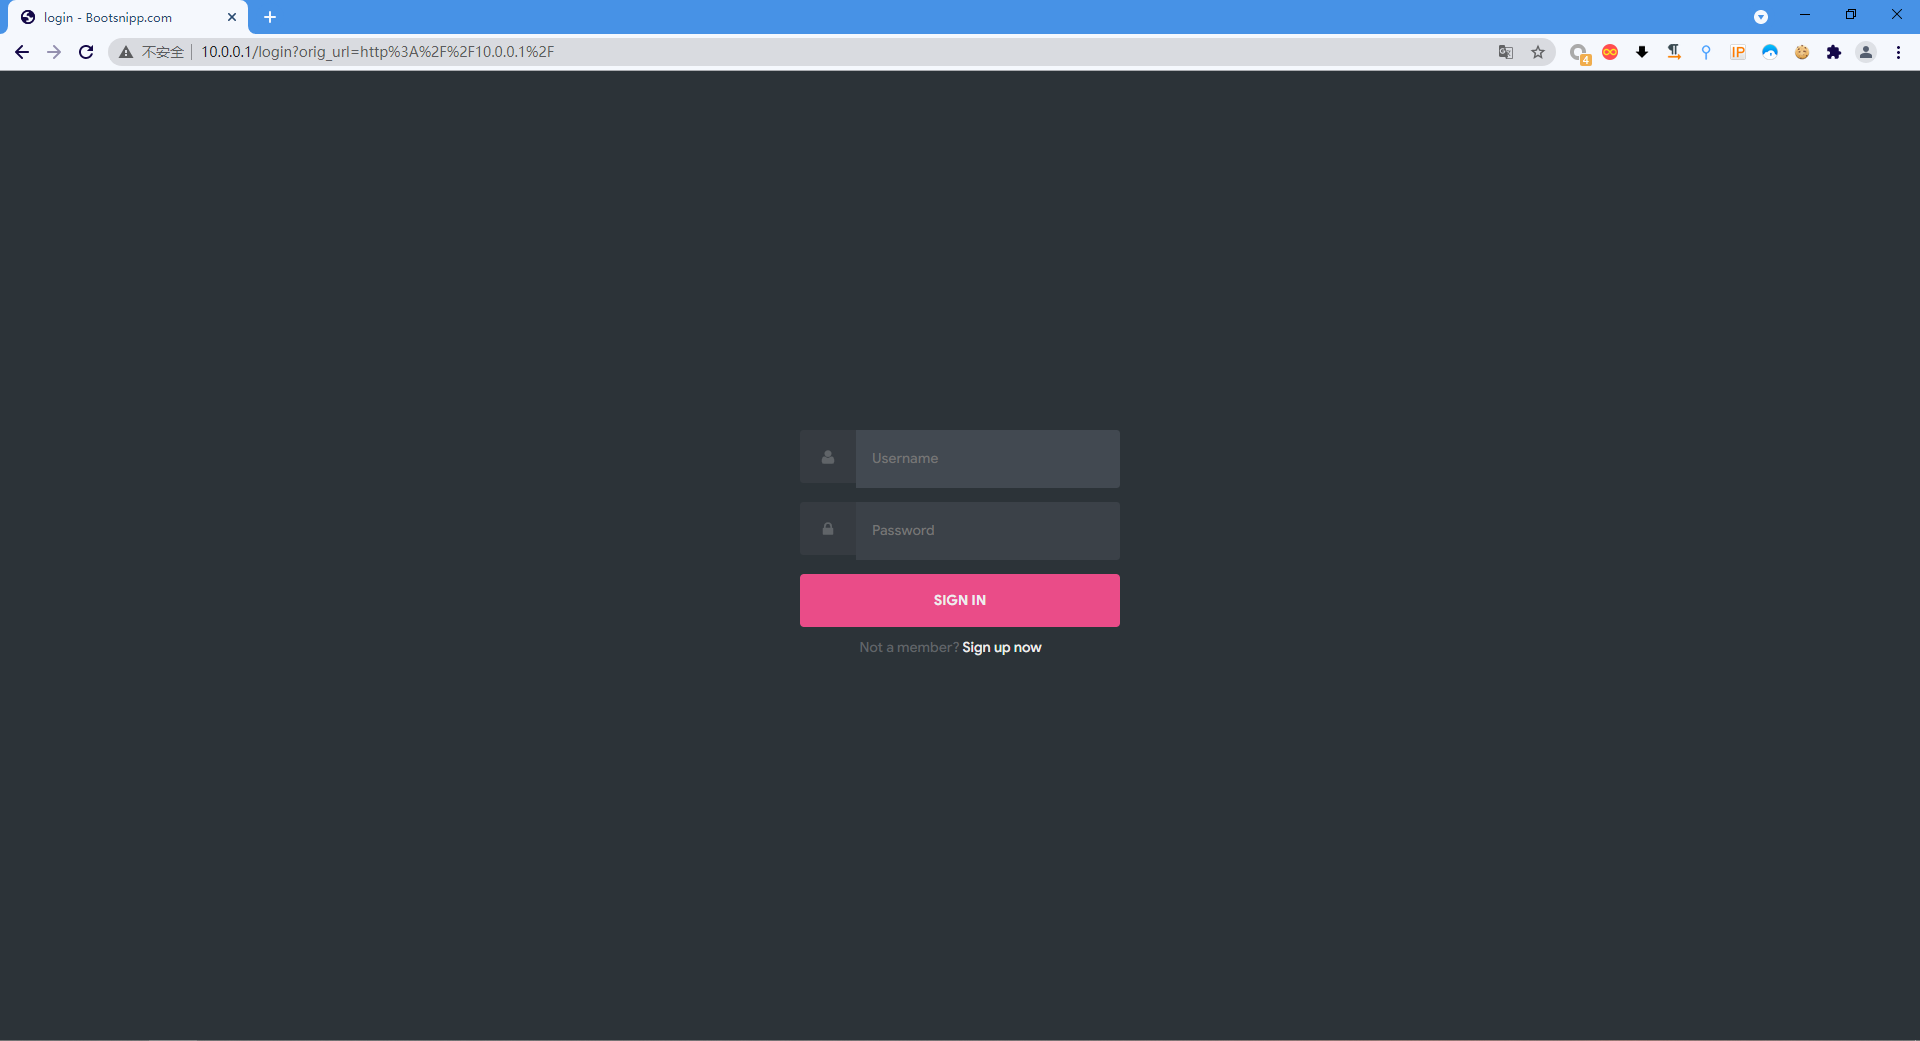This screenshot has height=1041, width=1920.
Task: Open Chrome's three-dot menu
Action: coord(1898,52)
